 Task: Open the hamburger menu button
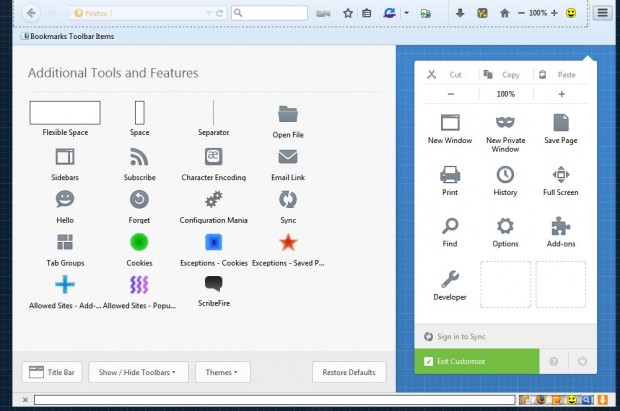pos(603,13)
